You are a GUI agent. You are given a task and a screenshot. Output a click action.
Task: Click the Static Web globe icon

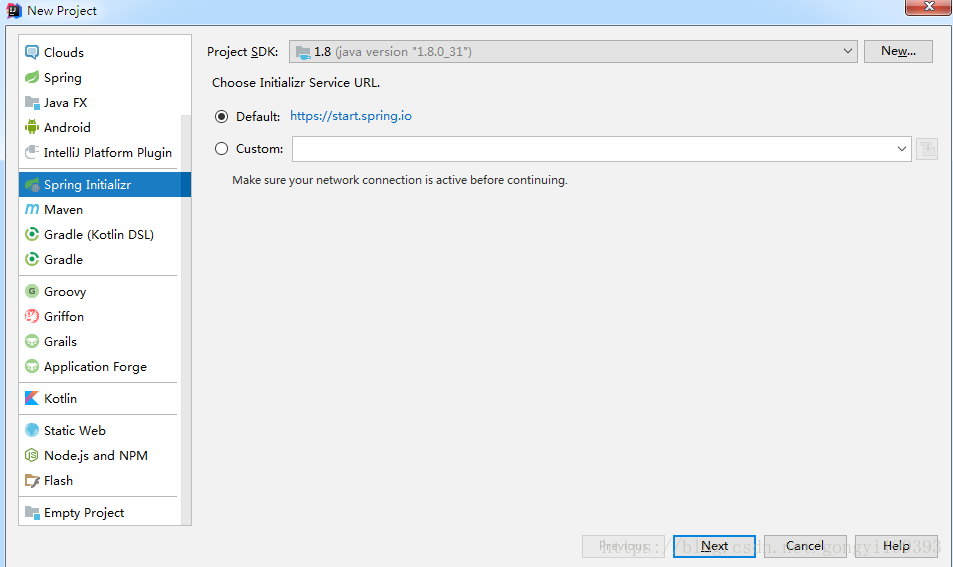tap(32, 430)
